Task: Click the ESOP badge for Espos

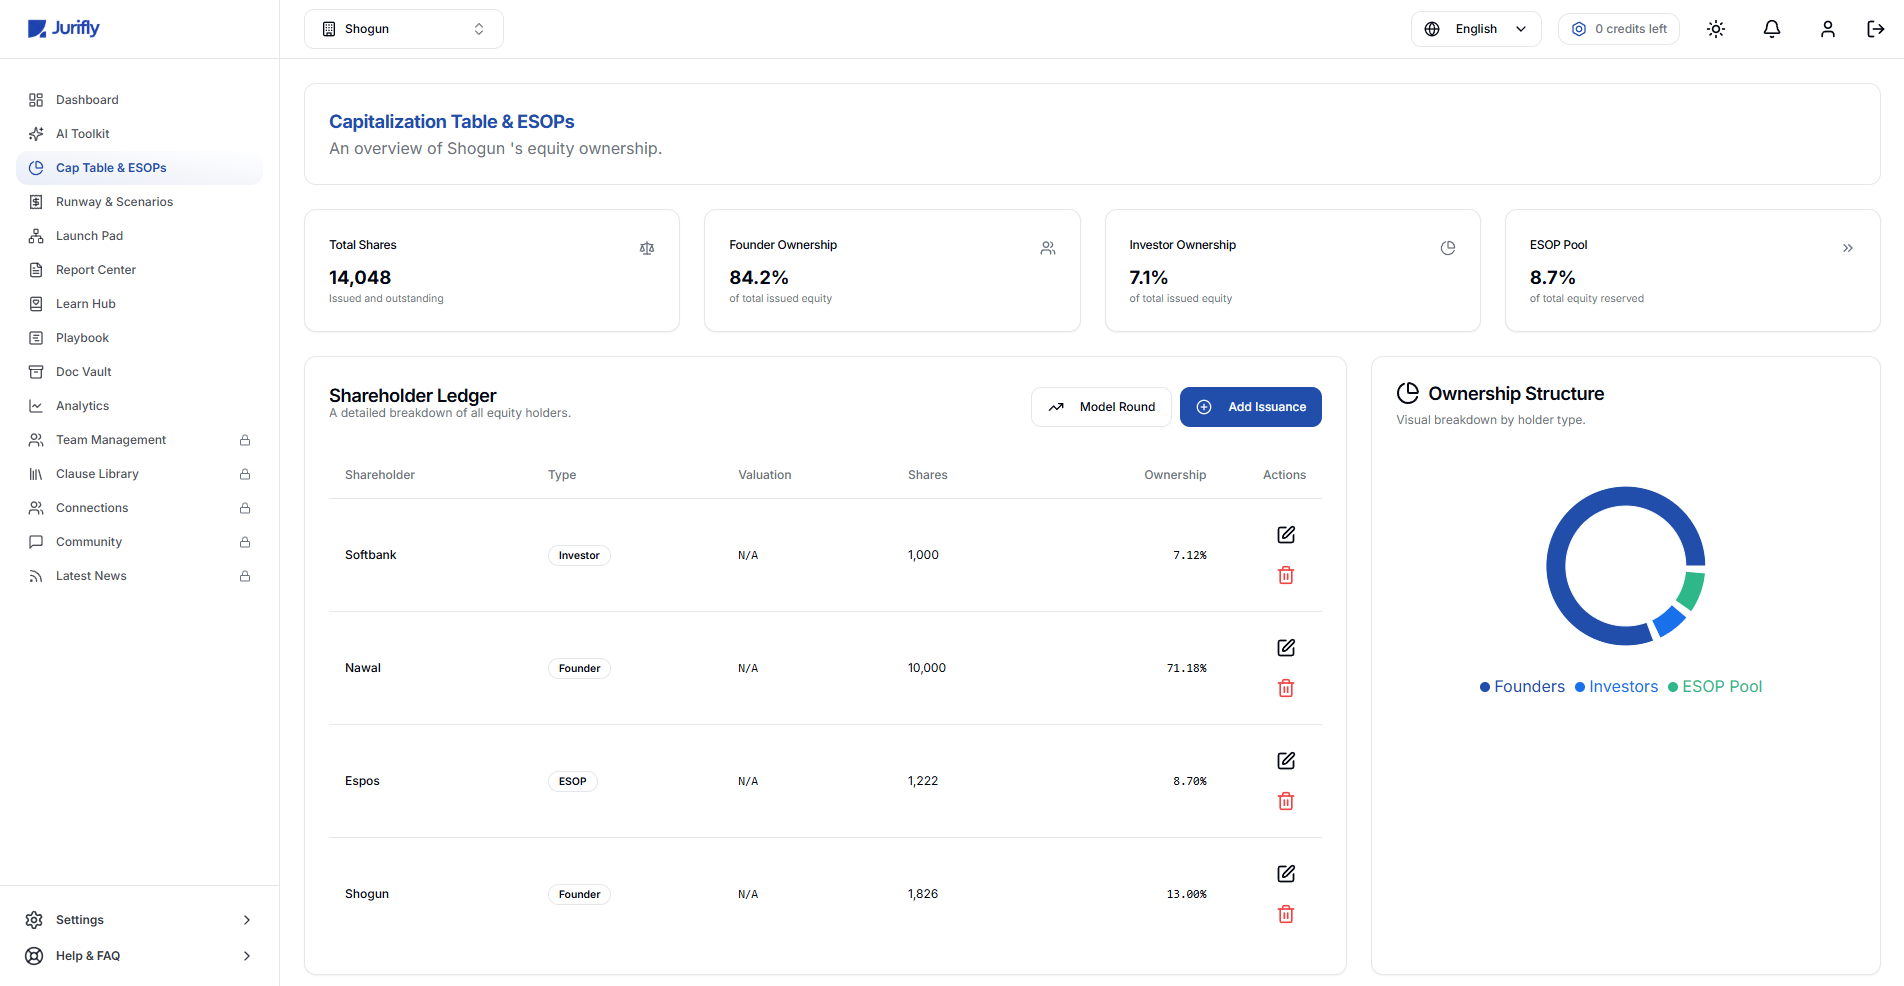Action: pyautogui.click(x=573, y=782)
